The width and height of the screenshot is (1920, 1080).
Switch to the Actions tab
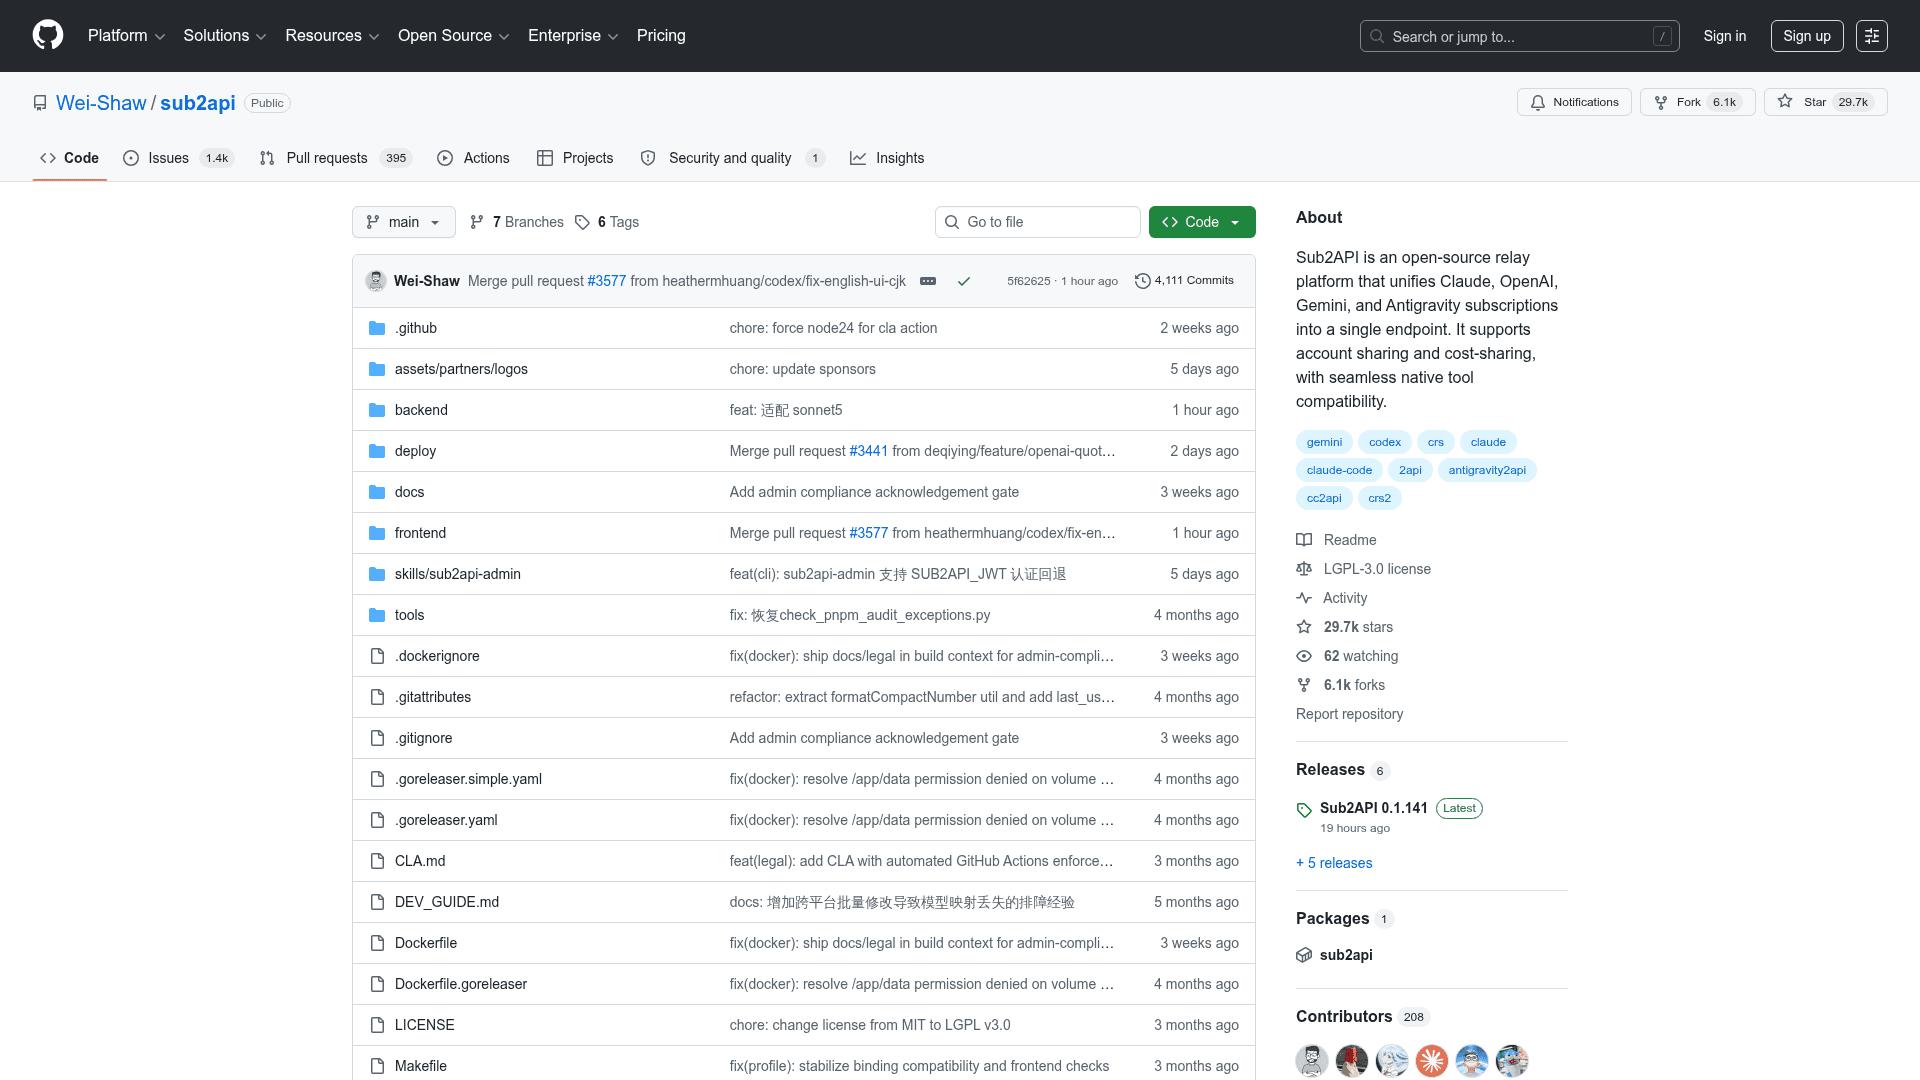click(x=473, y=158)
